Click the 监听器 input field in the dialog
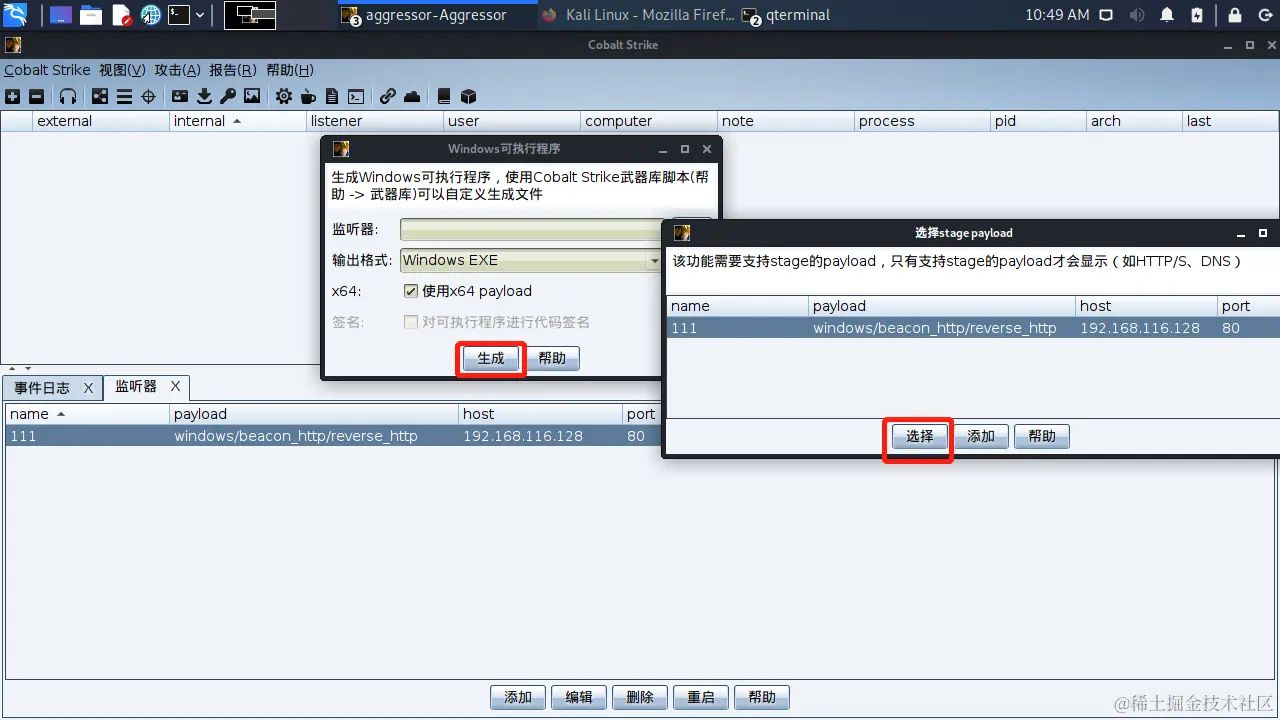The height and width of the screenshot is (720, 1280). coord(531,230)
